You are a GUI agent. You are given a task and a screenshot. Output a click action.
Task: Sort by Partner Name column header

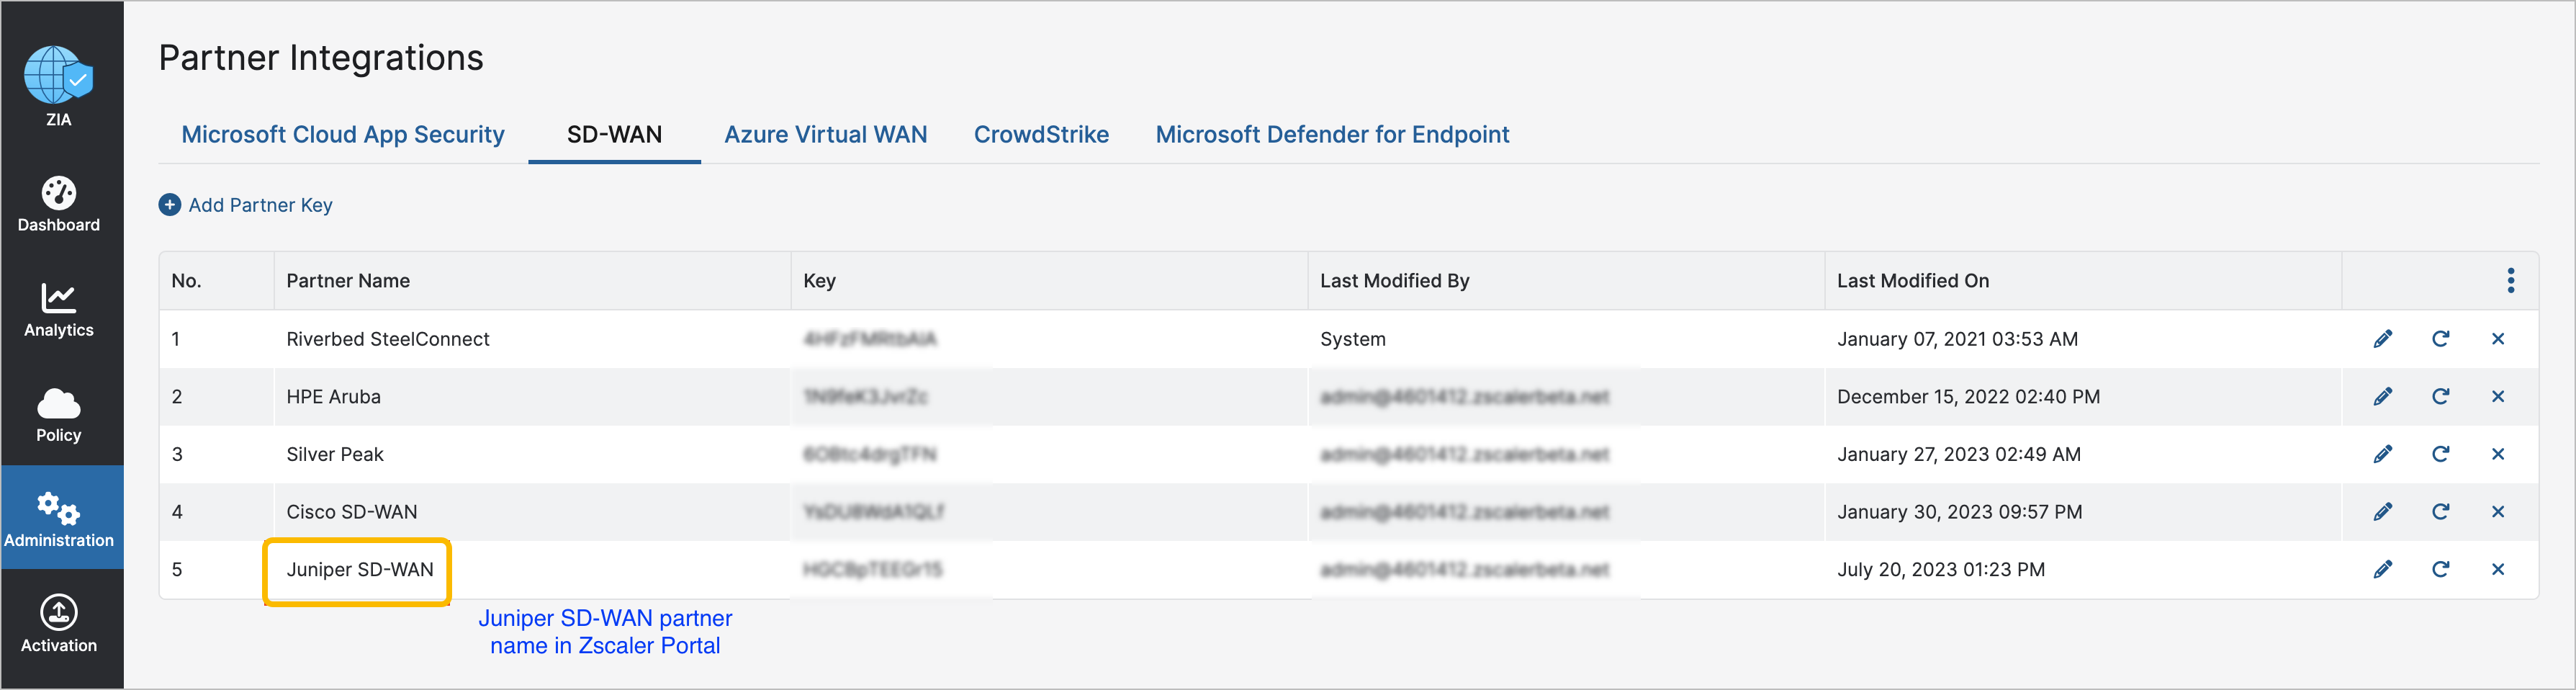[x=348, y=281]
